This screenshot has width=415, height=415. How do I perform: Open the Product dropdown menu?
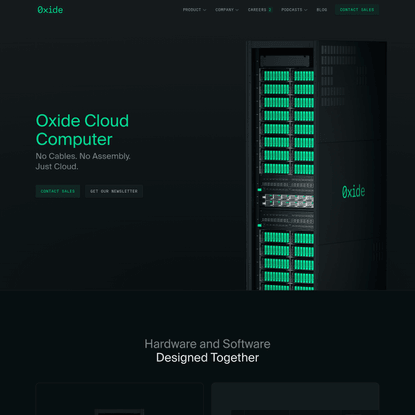click(x=194, y=10)
